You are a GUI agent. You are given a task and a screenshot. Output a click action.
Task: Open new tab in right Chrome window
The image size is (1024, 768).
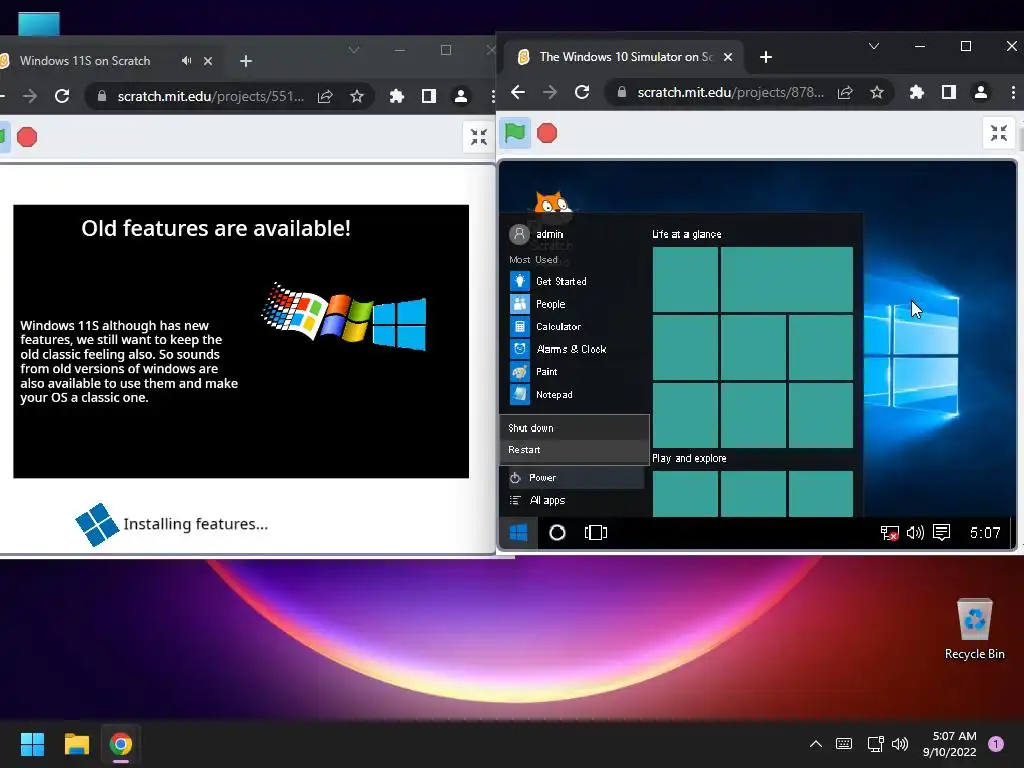tap(766, 57)
